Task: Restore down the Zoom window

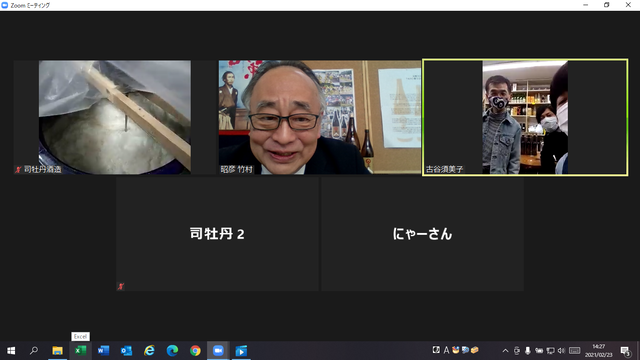Action: (607, 5)
